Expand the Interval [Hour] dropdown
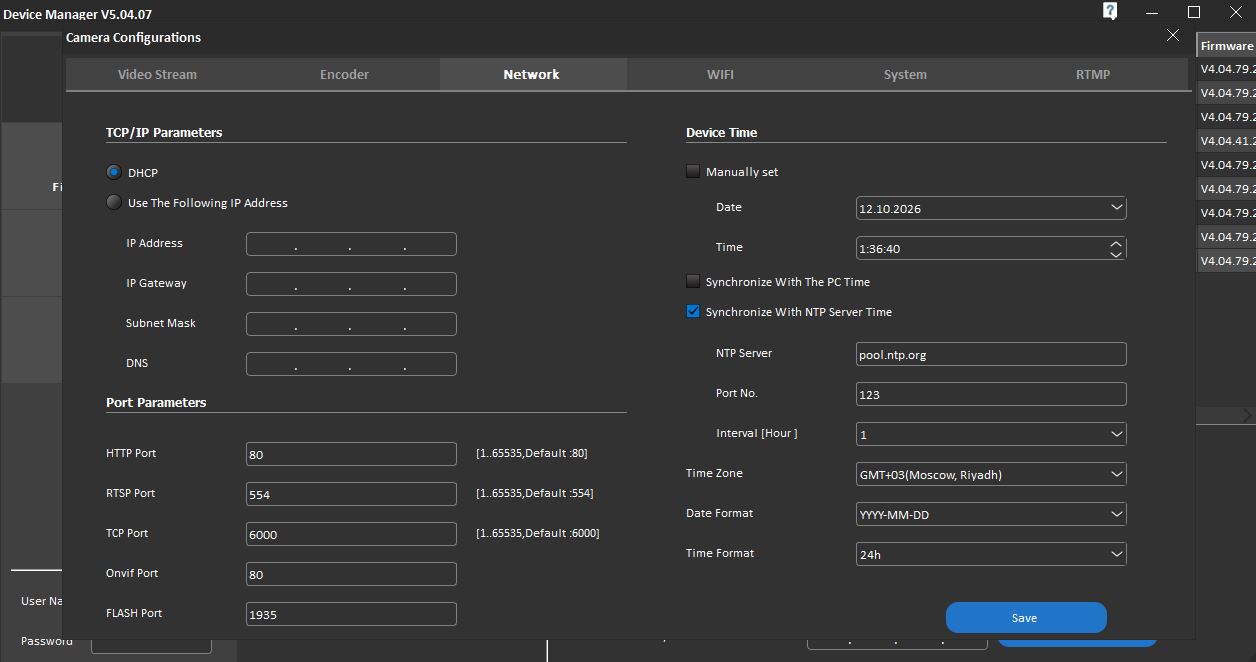1256x662 pixels. pos(1116,434)
